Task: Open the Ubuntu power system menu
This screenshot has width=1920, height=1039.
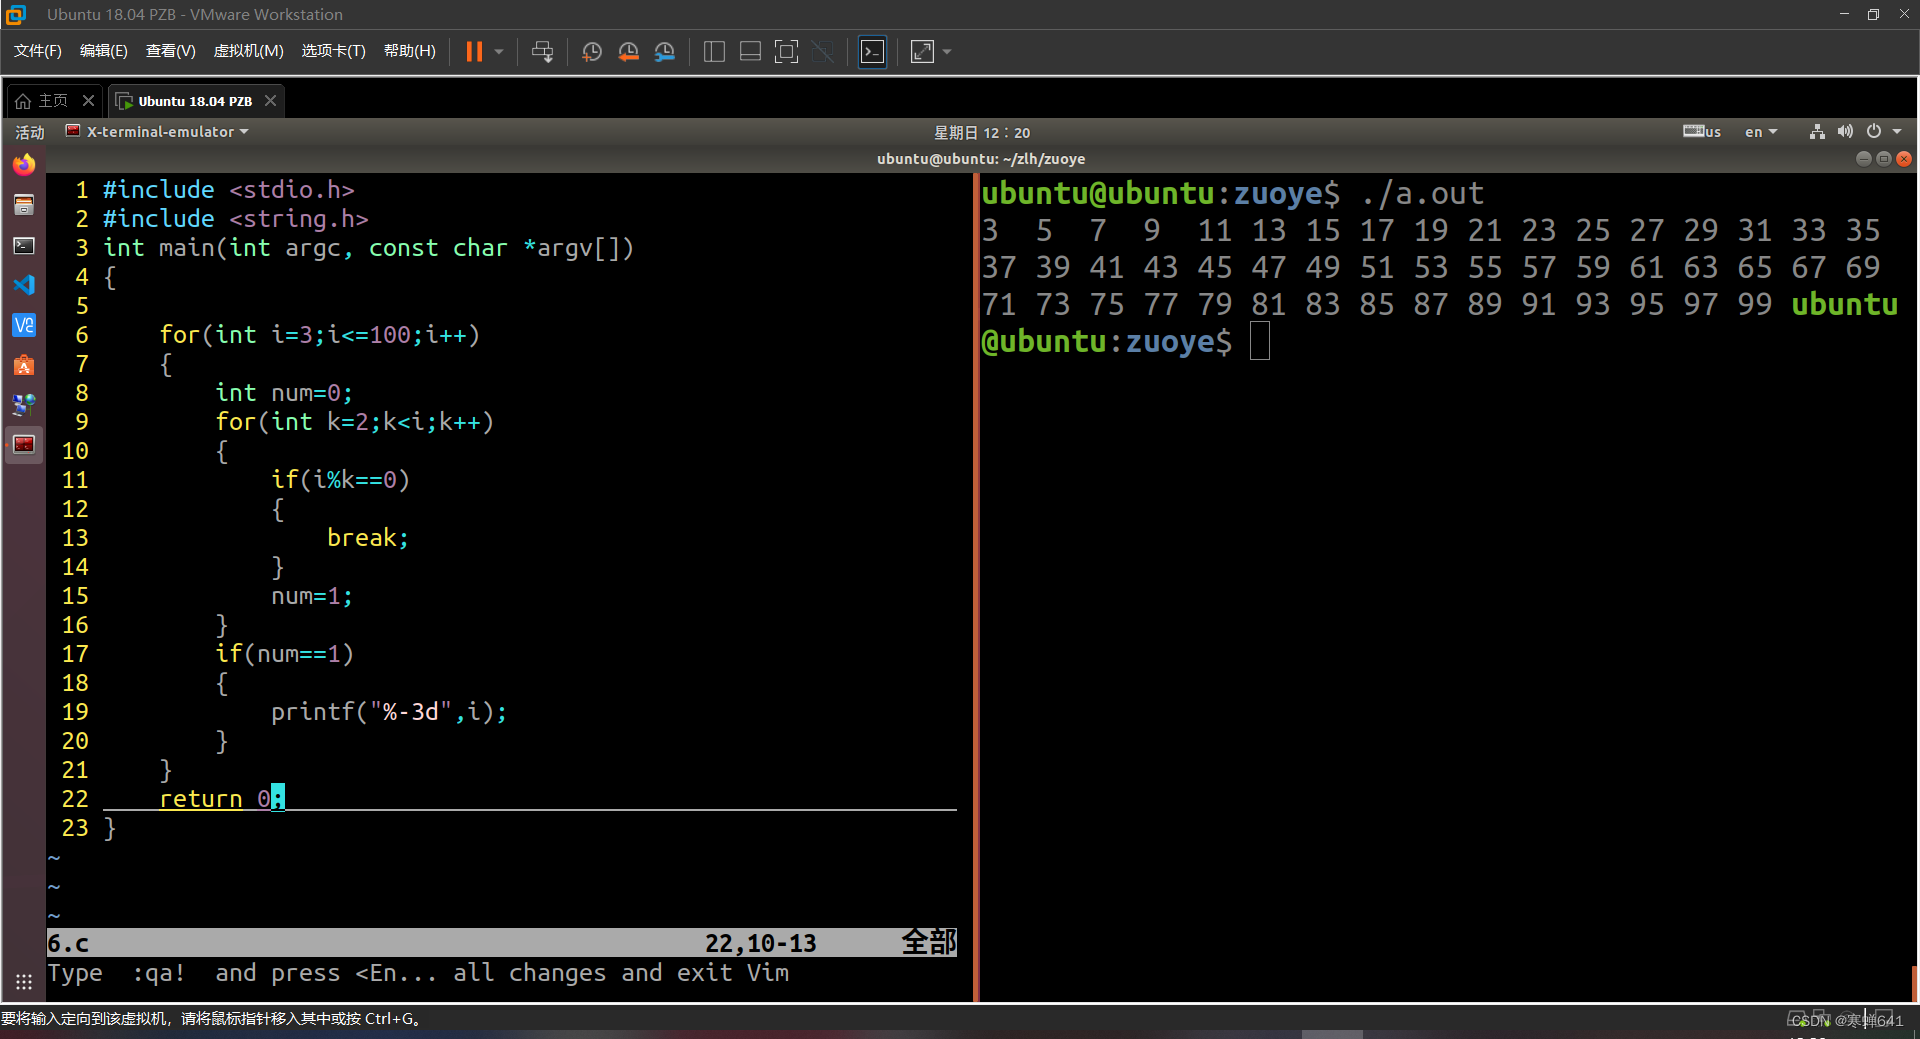Action: (x=1883, y=132)
